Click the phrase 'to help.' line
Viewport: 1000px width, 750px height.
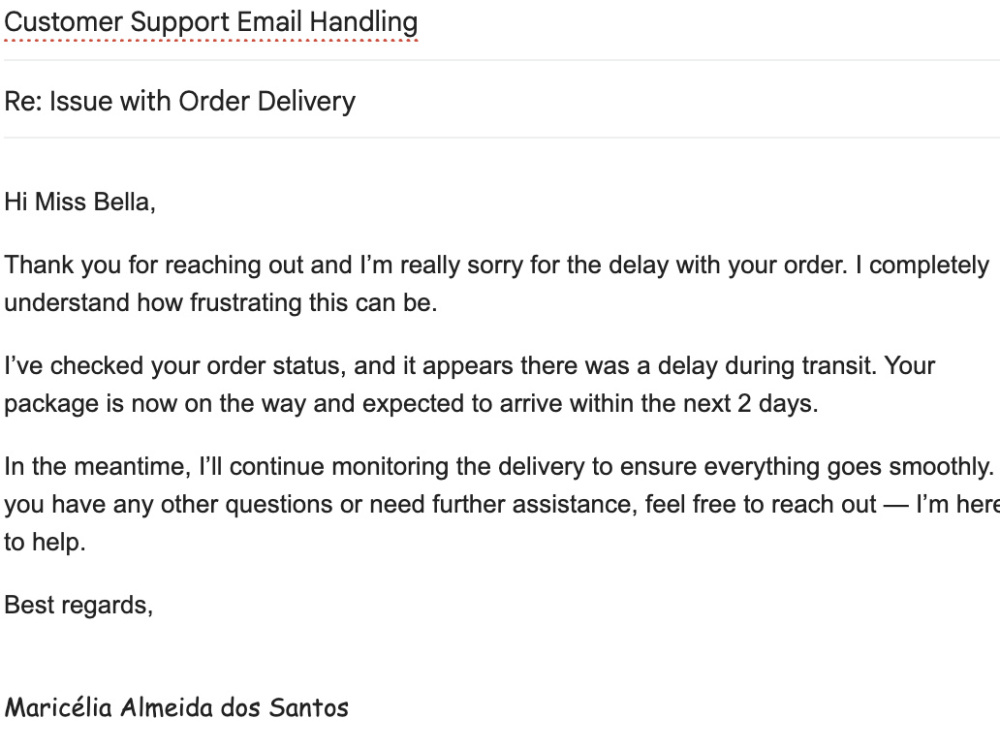tap(45, 542)
